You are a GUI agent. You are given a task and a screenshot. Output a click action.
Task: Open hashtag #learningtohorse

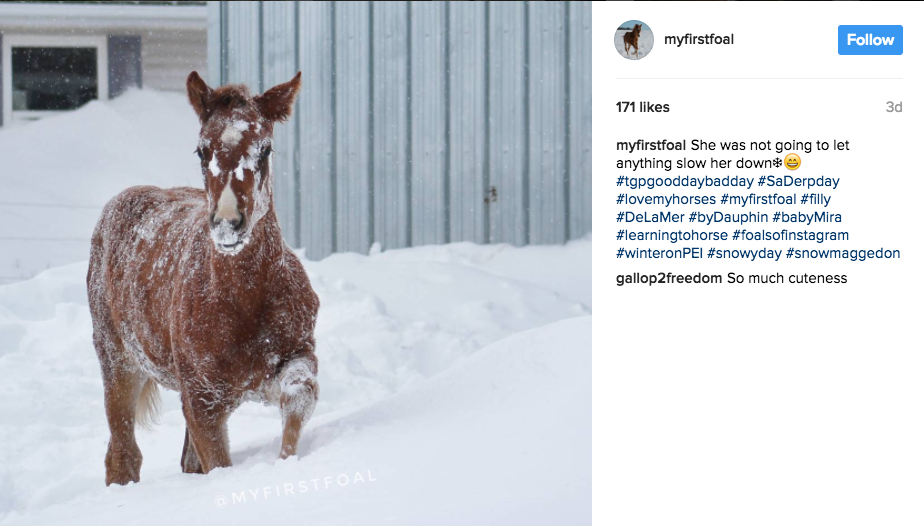pos(671,235)
